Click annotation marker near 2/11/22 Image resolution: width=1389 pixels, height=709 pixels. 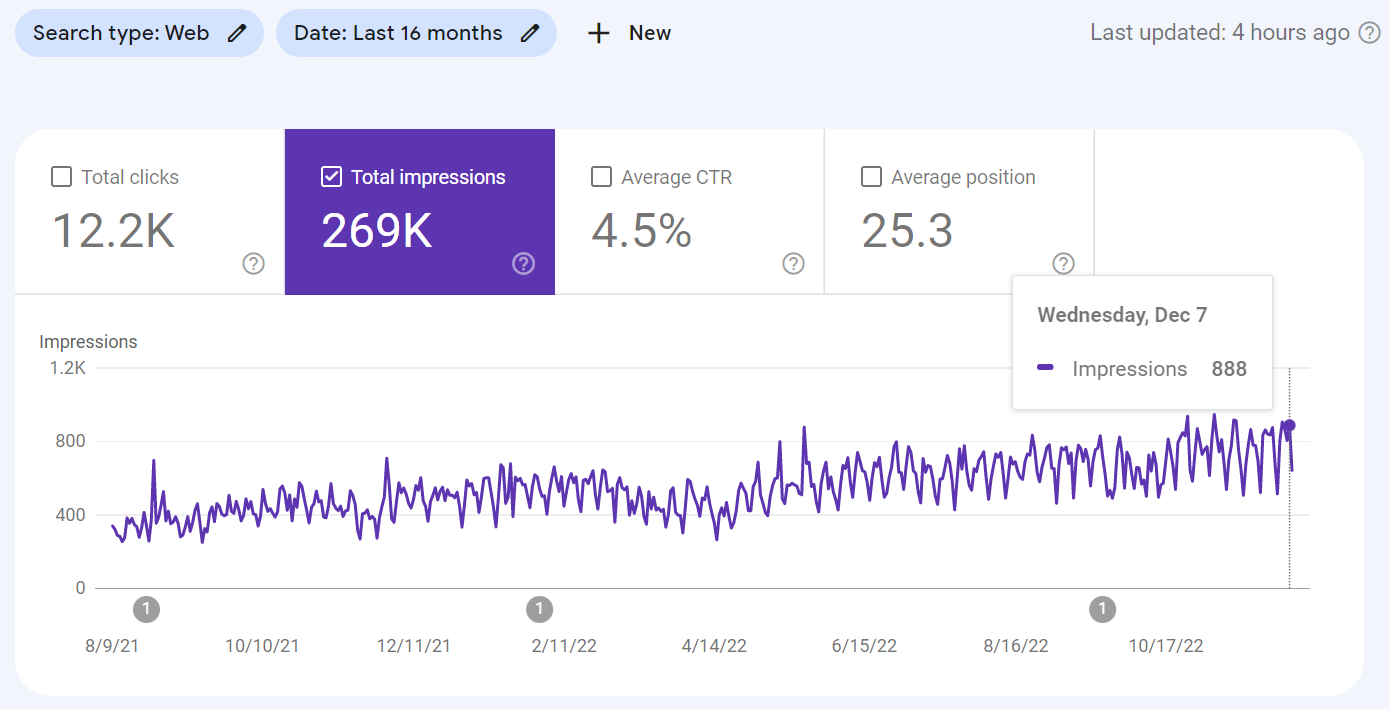[539, 609]
